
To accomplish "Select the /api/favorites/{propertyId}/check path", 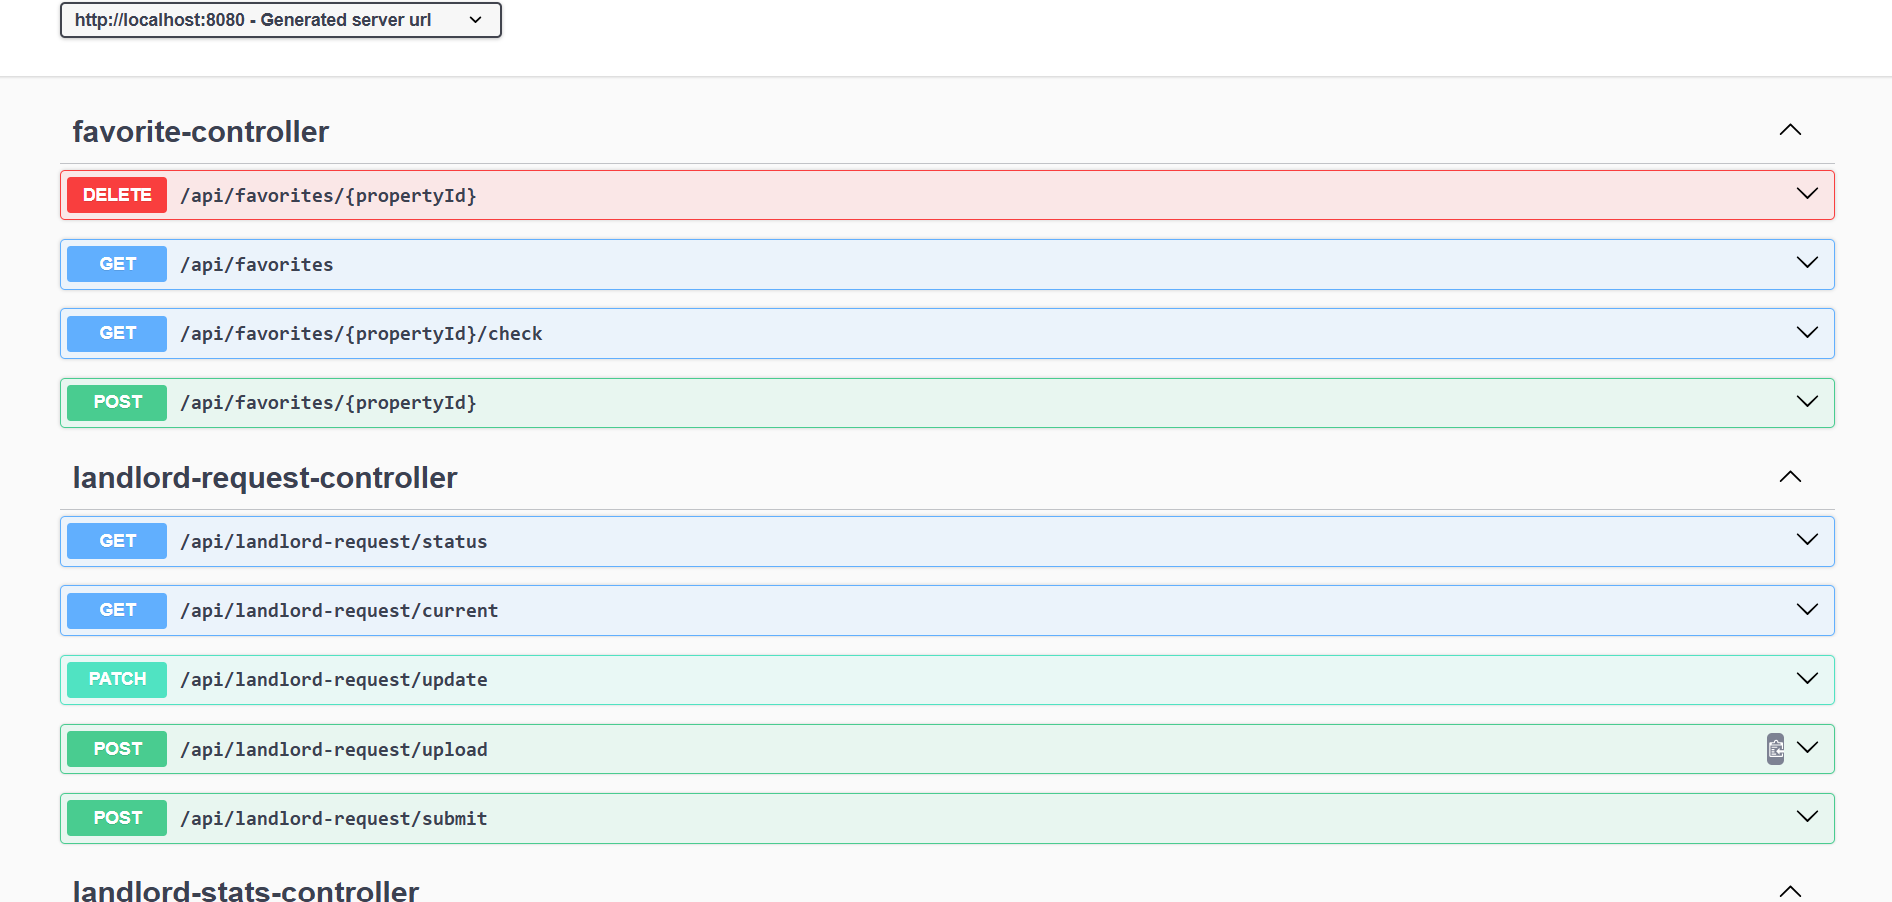I will [361, 334].
